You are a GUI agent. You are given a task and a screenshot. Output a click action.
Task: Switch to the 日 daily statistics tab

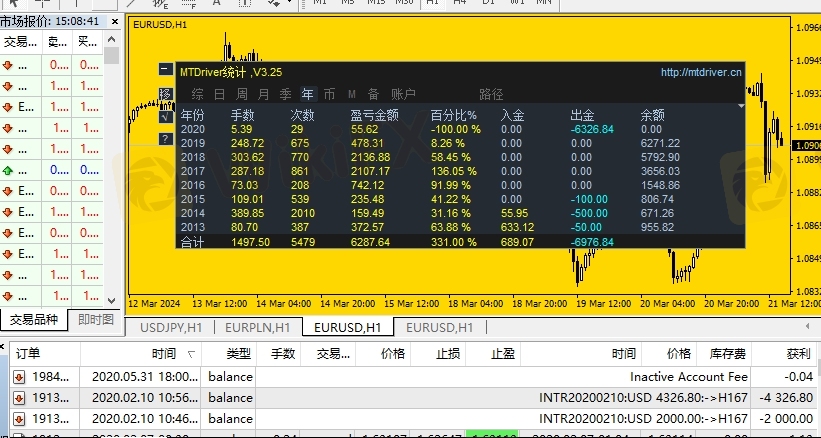click(219, 94)
